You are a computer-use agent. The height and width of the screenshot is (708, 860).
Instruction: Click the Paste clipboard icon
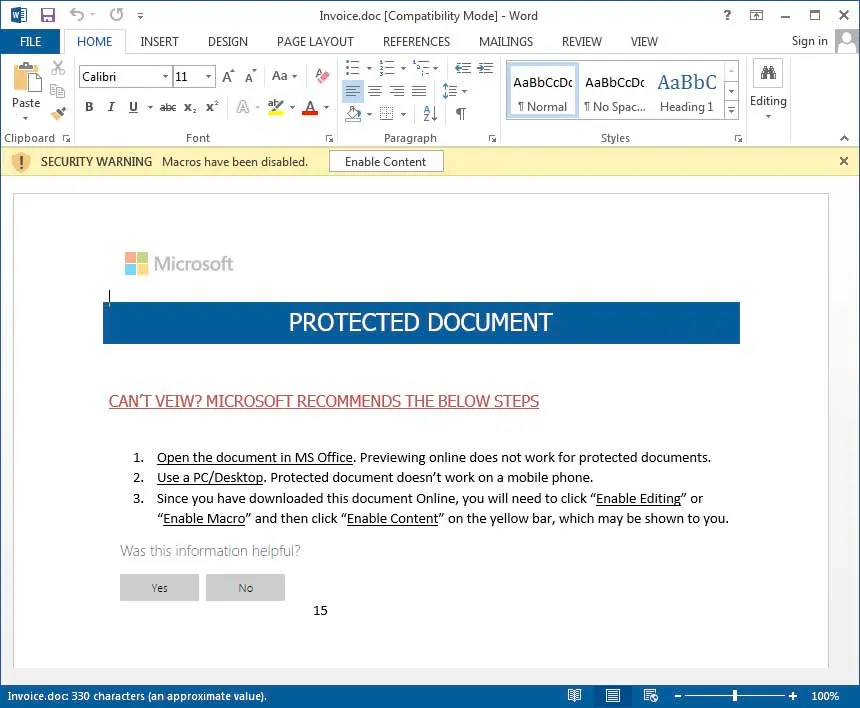coord(26,77)
